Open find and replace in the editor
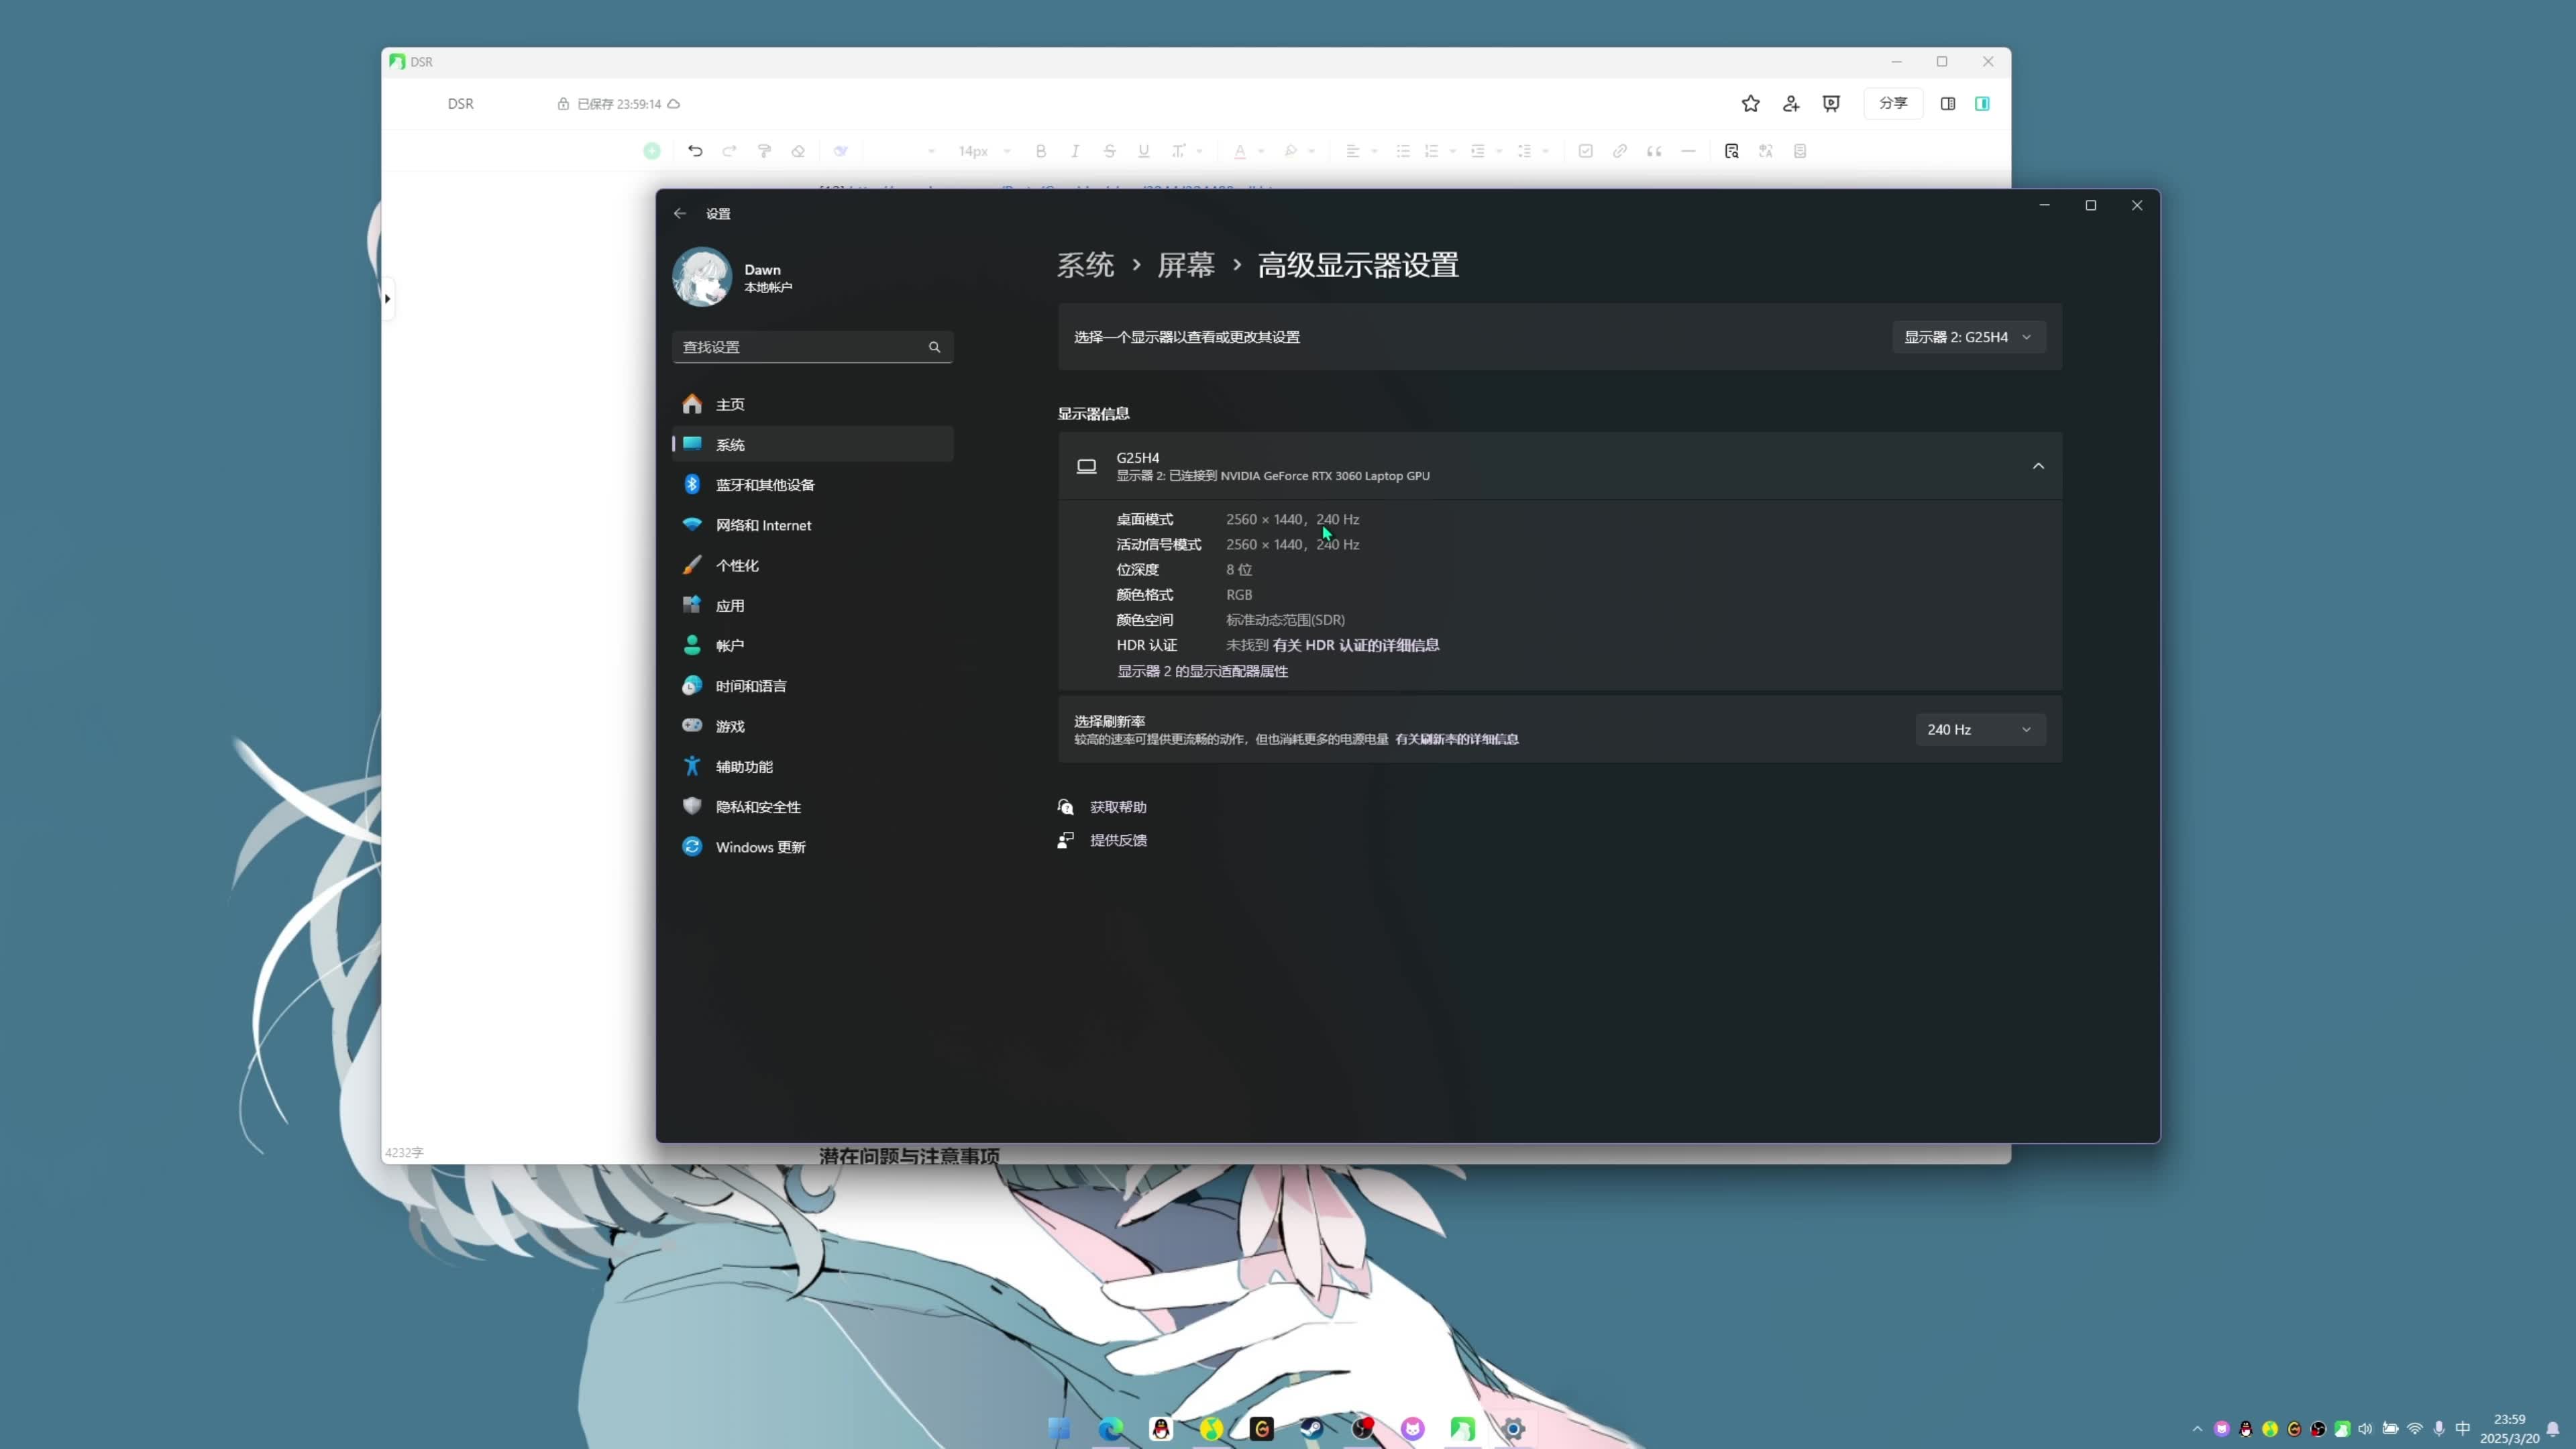This screenshot has height=1449, width=2576. tap(1731, 151)
